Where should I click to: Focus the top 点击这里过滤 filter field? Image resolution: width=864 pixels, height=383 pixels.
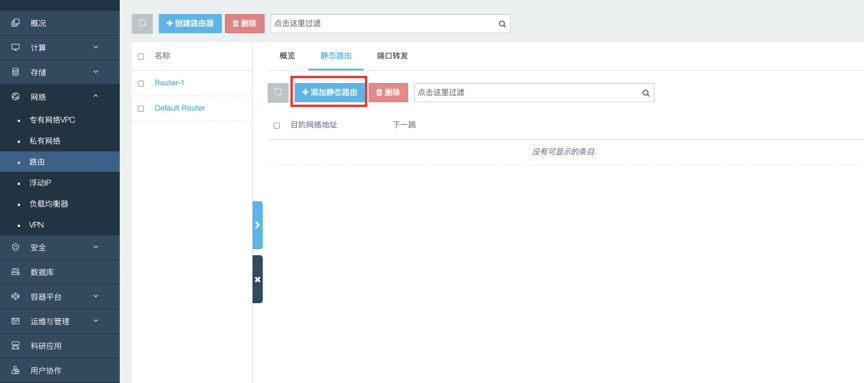pyautogui.click(x=390, y=24)
